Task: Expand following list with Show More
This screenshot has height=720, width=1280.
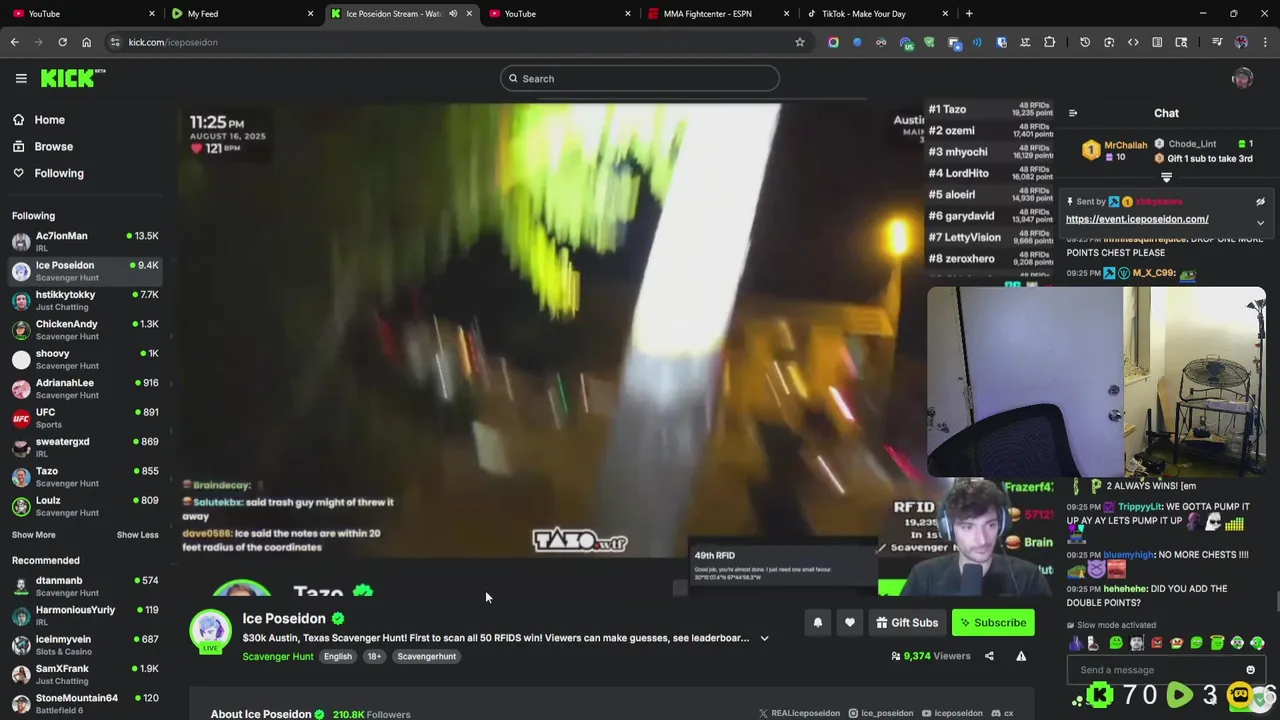Action: pos(34,535)
